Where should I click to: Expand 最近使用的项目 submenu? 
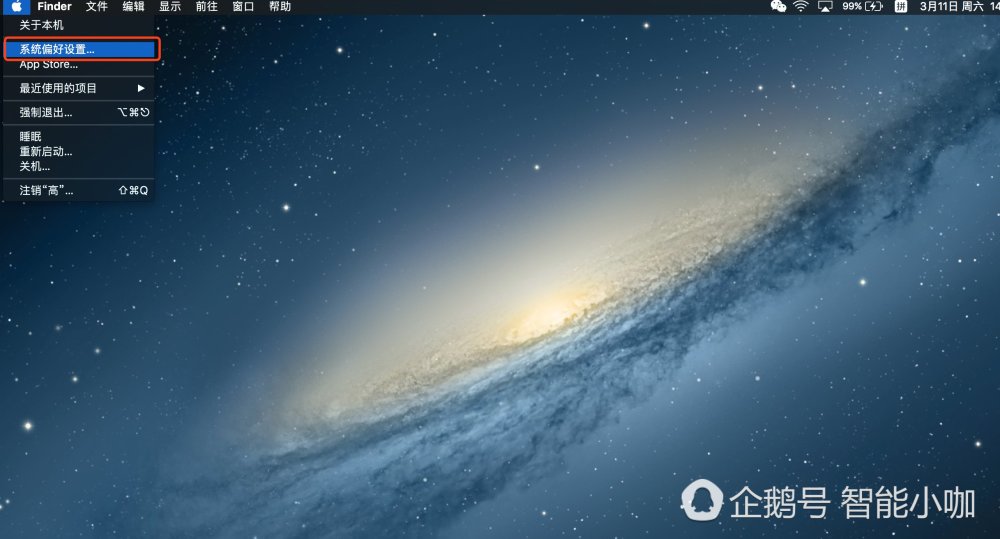tap(79, 88)
